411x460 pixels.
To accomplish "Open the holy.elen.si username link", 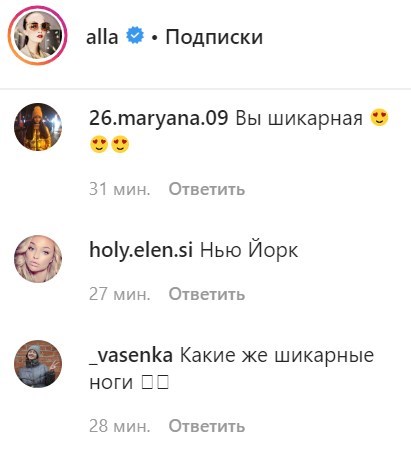I will [141, 250].
